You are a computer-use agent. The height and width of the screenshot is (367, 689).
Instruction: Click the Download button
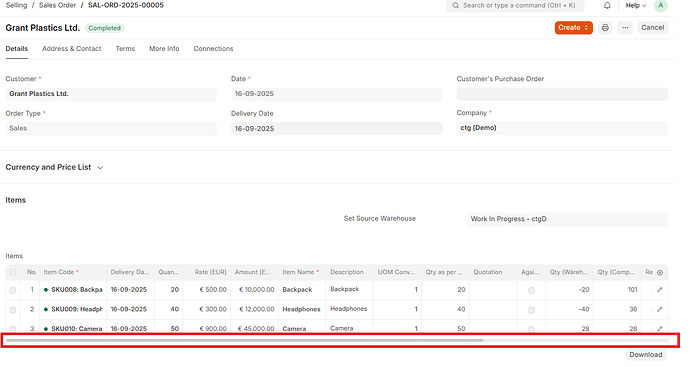click(x=645, y=355)
